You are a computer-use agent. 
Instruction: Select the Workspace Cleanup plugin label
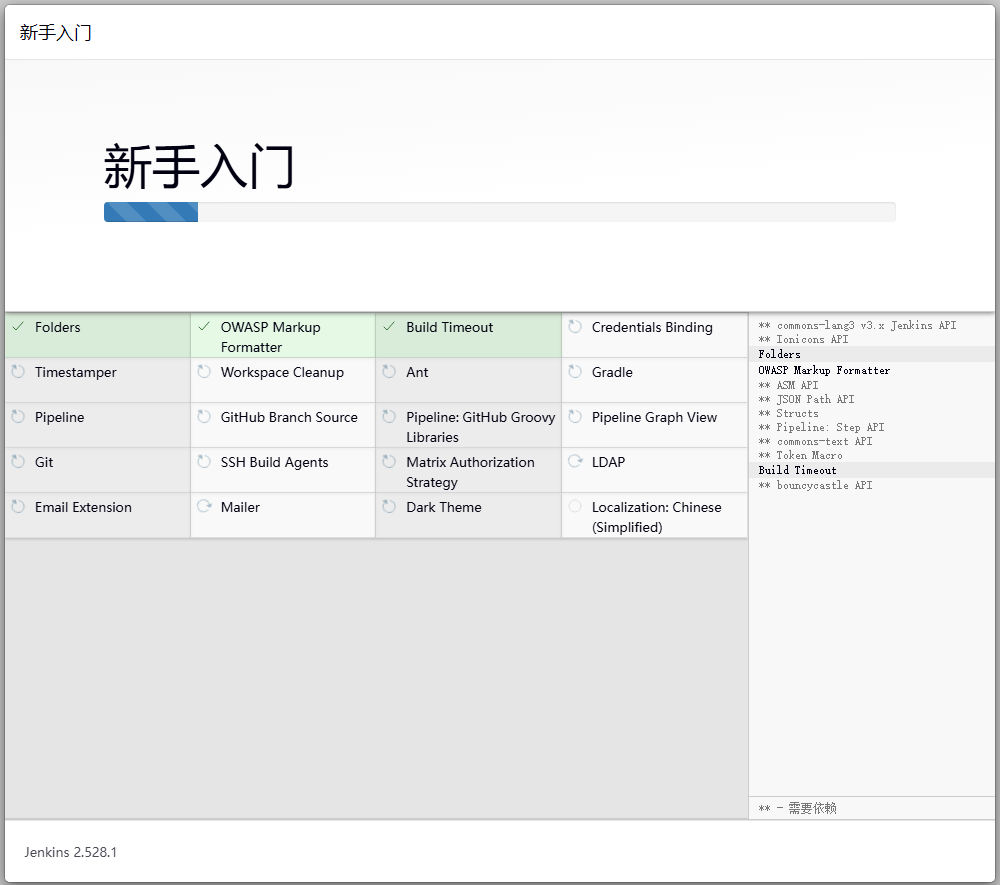[282, 372]
